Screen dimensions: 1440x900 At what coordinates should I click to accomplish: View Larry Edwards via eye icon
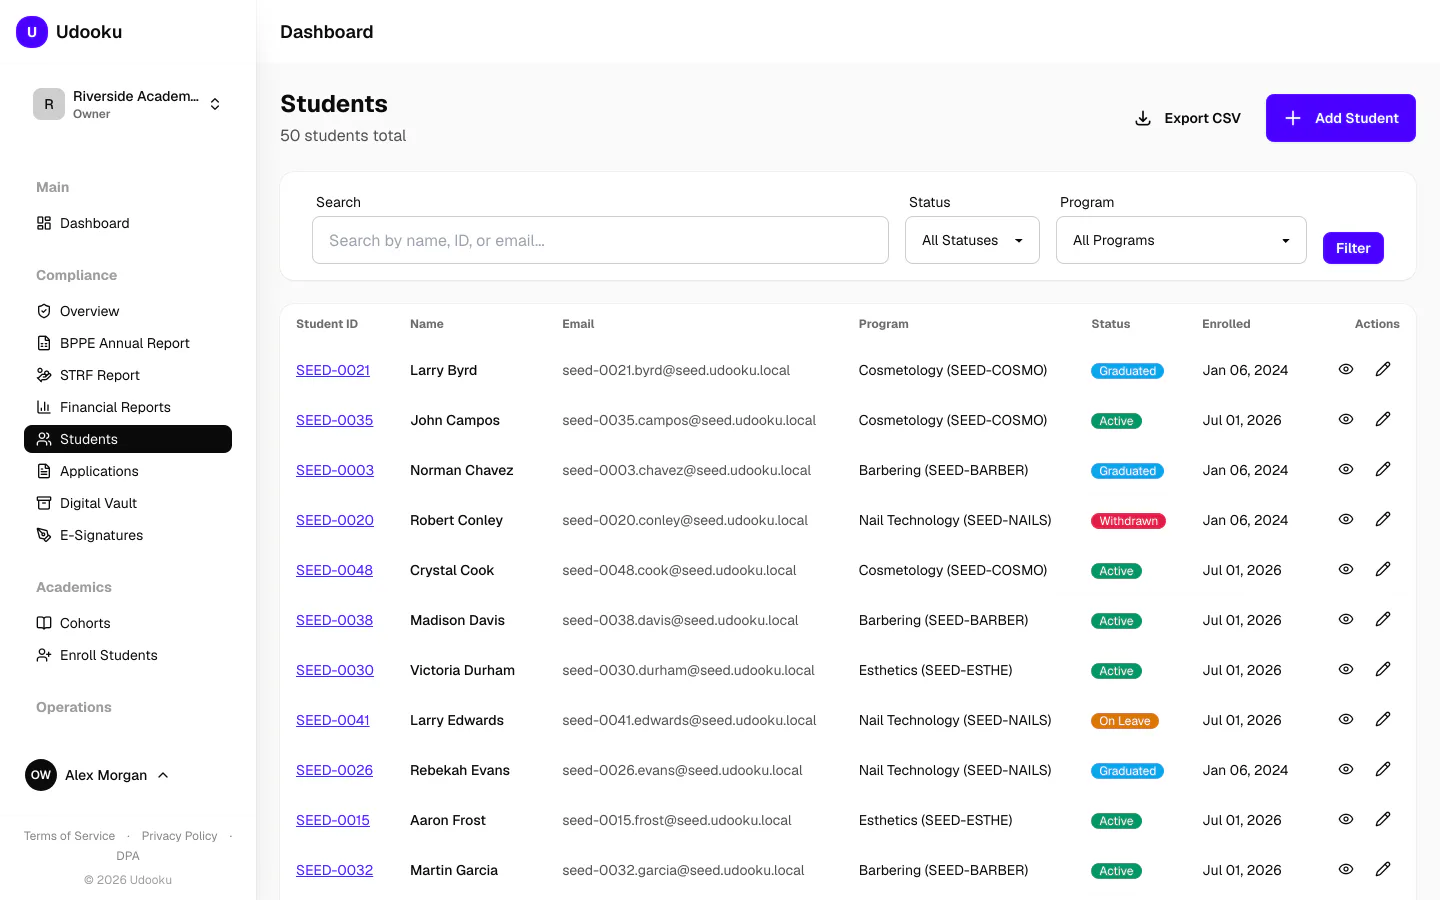pos(1346,719)
